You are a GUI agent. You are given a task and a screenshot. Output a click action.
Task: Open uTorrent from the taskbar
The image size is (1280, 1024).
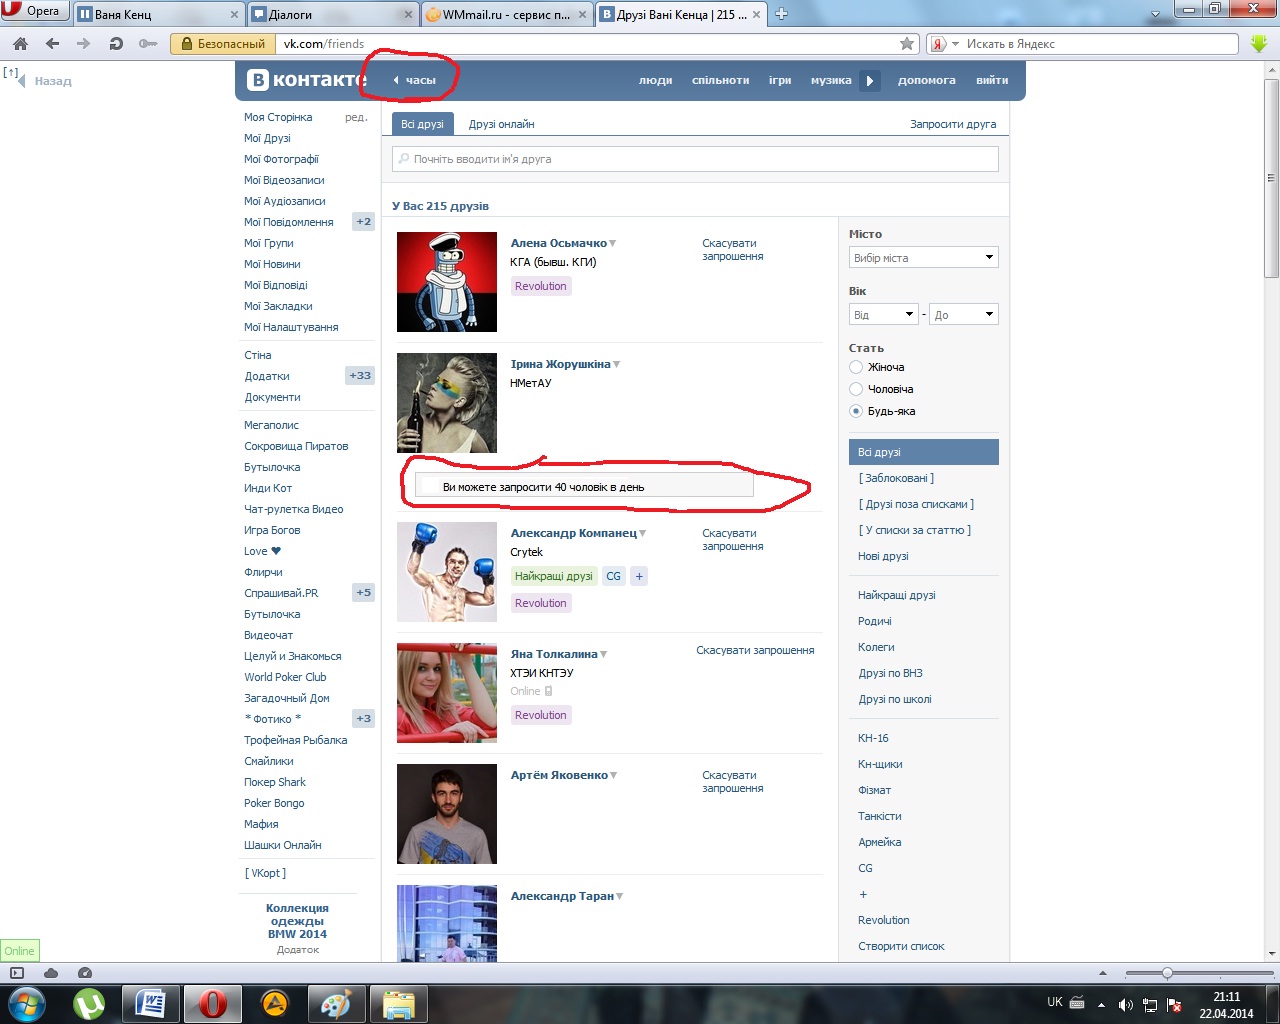[x=90, y=1004]
